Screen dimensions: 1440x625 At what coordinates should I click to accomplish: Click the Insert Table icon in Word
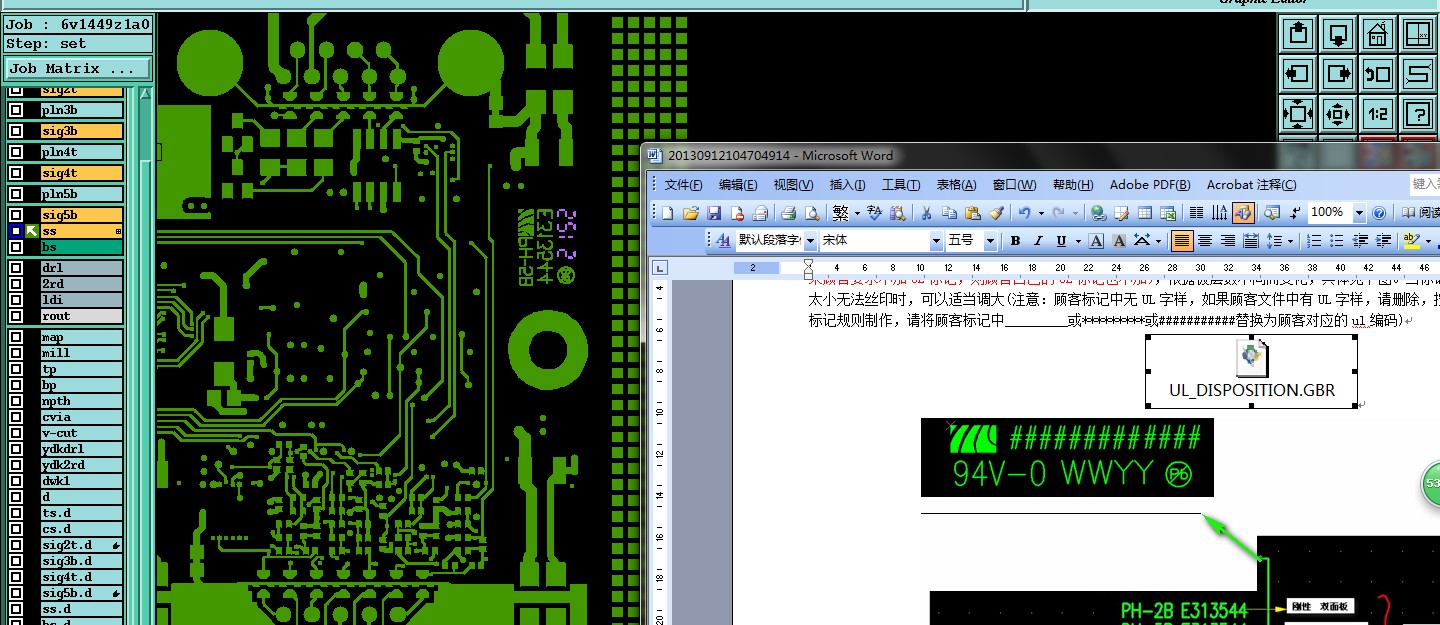tap(1144, 213)
